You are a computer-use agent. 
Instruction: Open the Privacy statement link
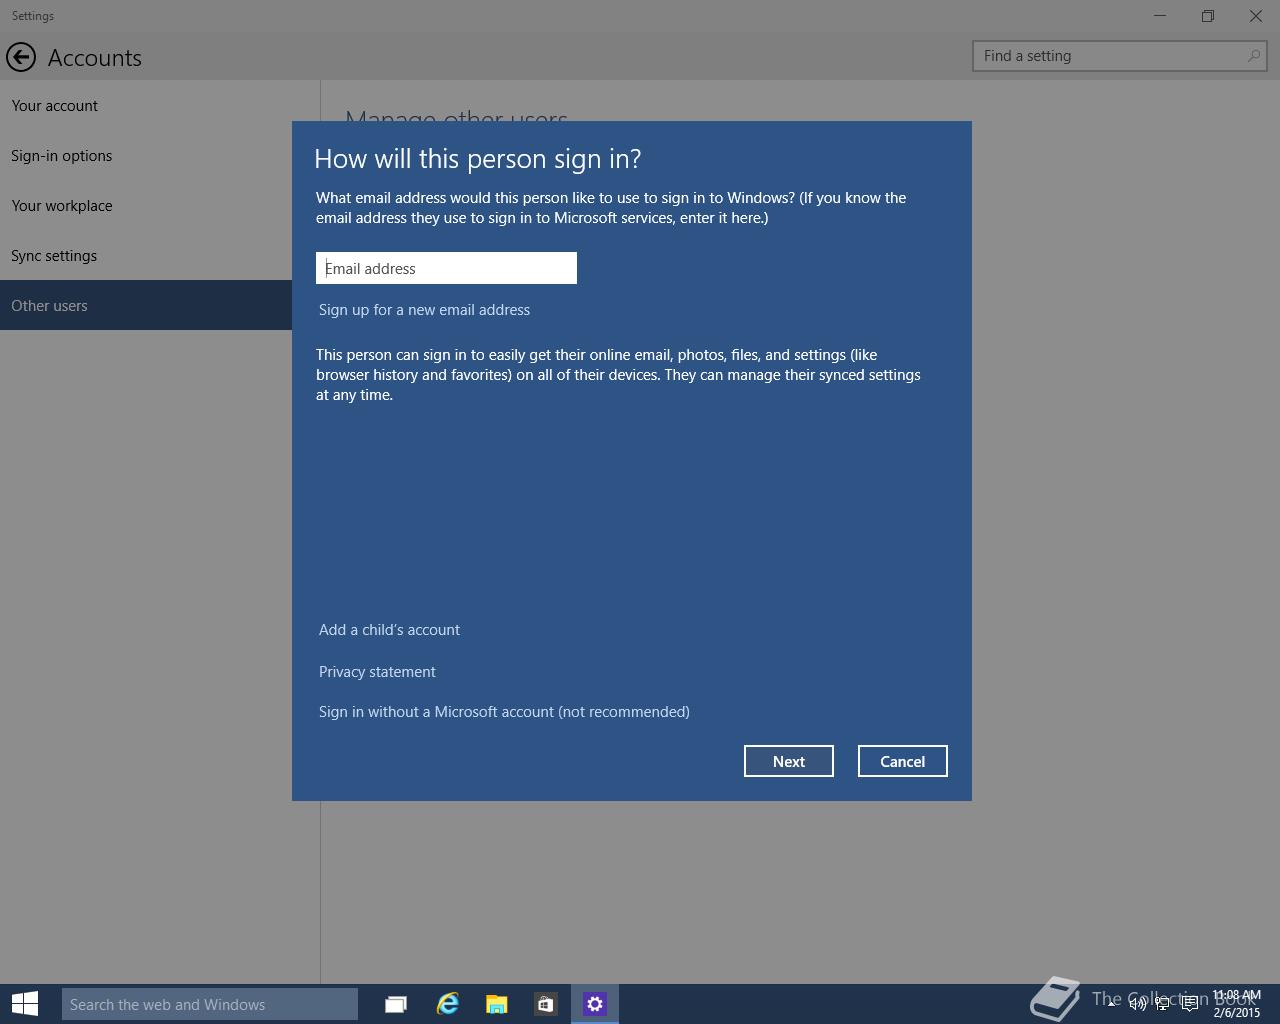click(x=377, y=672)
